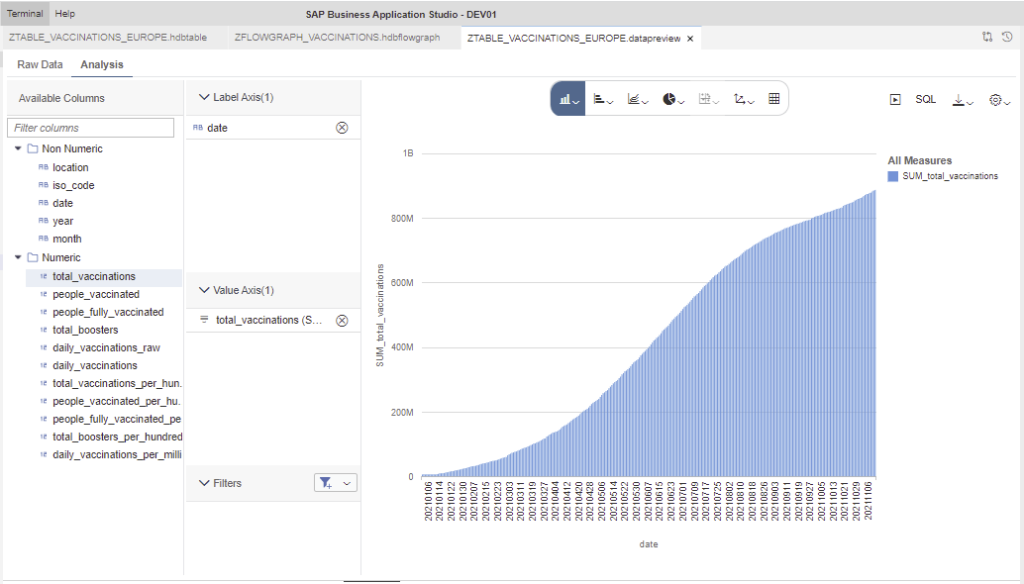
Task: Switch to table view icon
Action: point(774,99)
